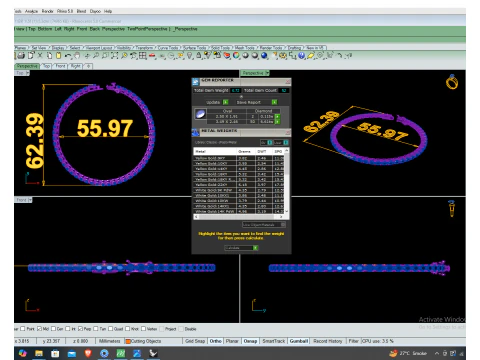The image size is (480, 360).
Task: Enable the Cen osnap checkbox
Action: [x=53, y=329]
